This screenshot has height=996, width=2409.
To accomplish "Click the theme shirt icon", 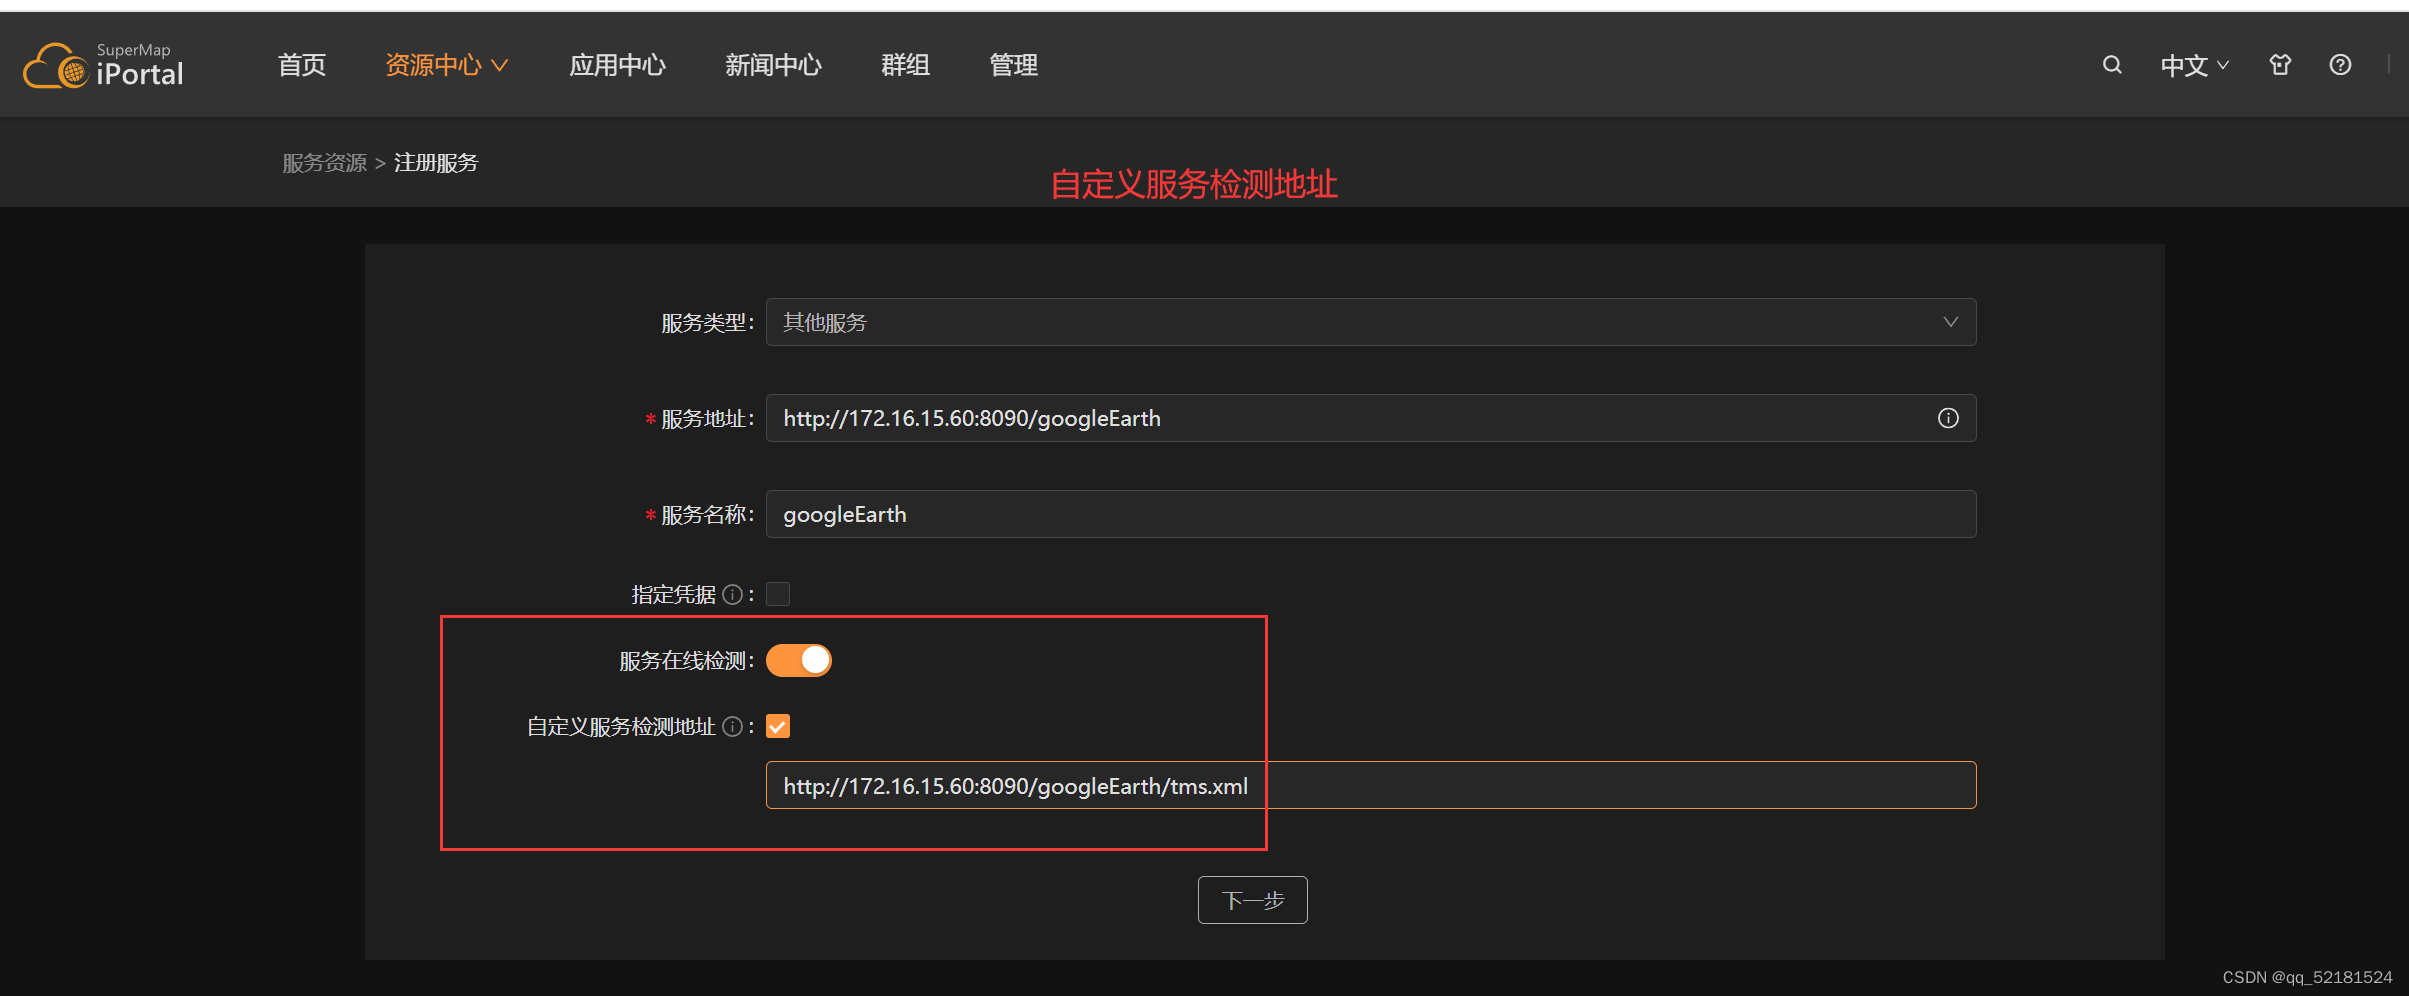I will coord(2280,65).
